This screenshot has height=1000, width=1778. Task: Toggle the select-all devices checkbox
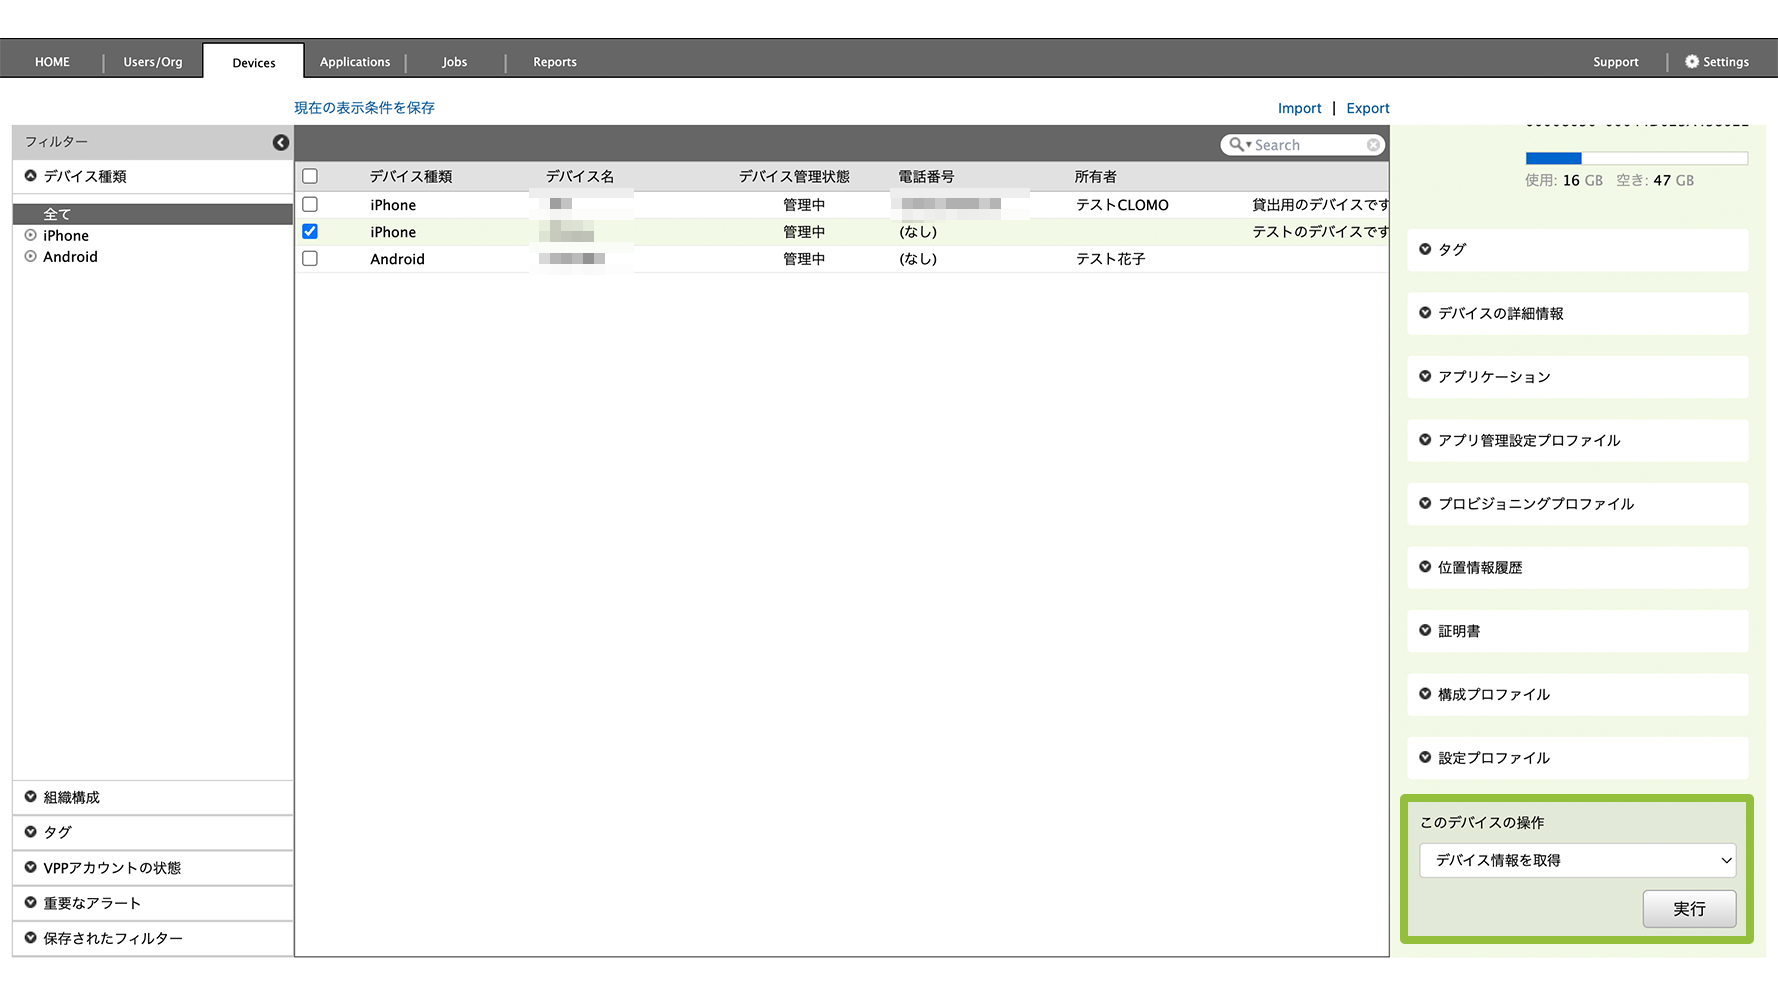[310, 176]
